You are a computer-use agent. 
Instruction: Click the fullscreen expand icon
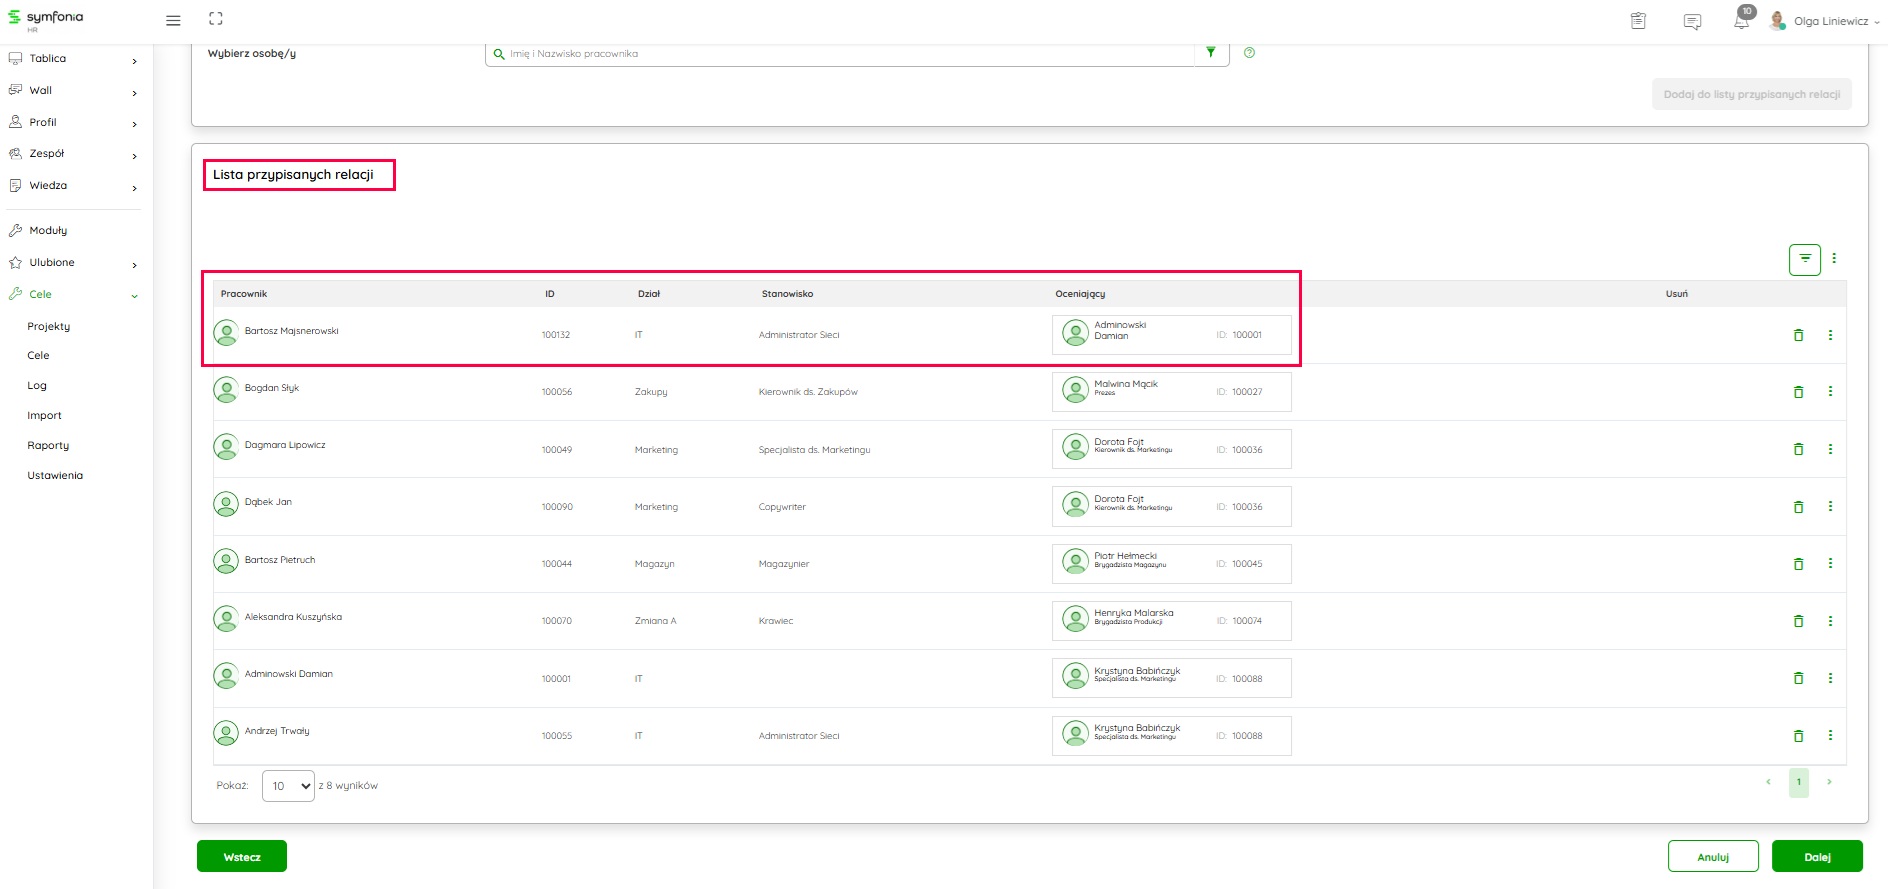[216, 19]
